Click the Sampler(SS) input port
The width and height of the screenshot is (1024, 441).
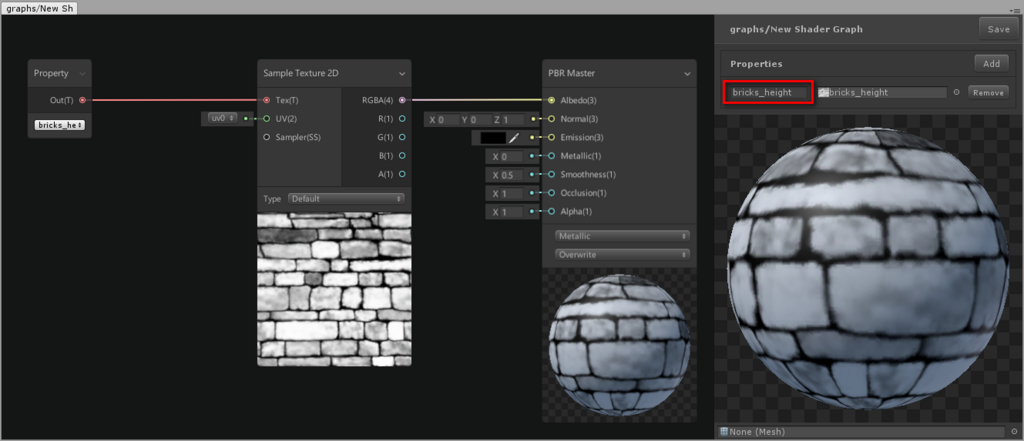[x=266, y=137]
